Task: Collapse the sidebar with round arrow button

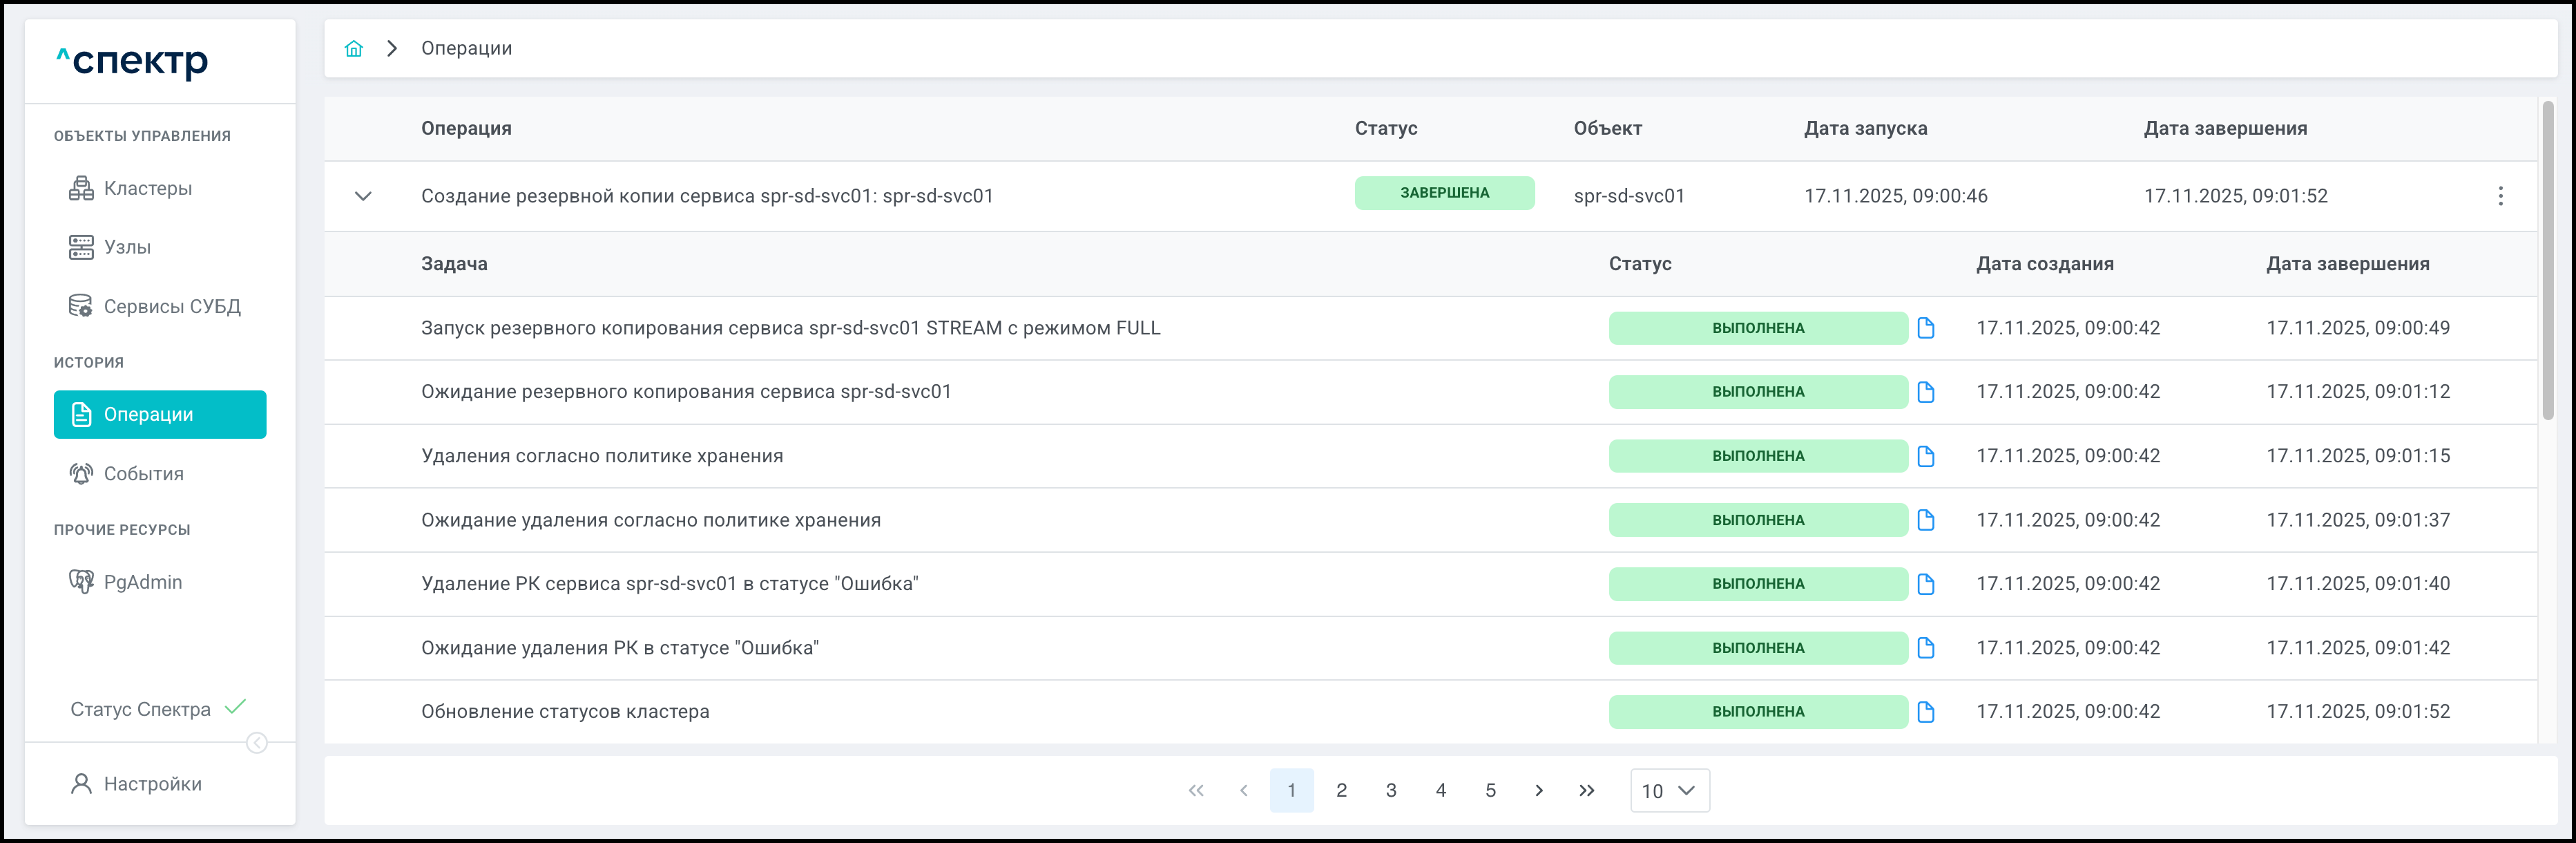Action: [x=257, y=743]
